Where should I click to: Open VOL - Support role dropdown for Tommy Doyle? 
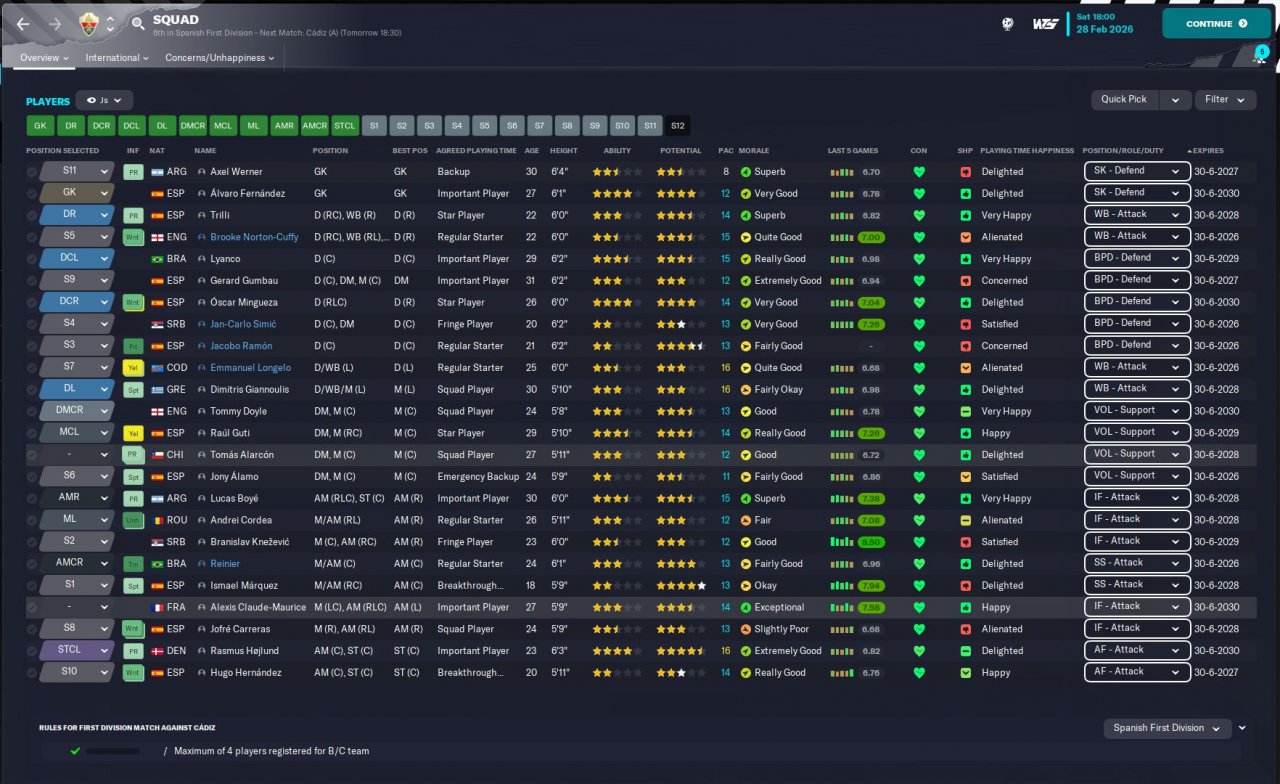click(x=1137, y=411)
